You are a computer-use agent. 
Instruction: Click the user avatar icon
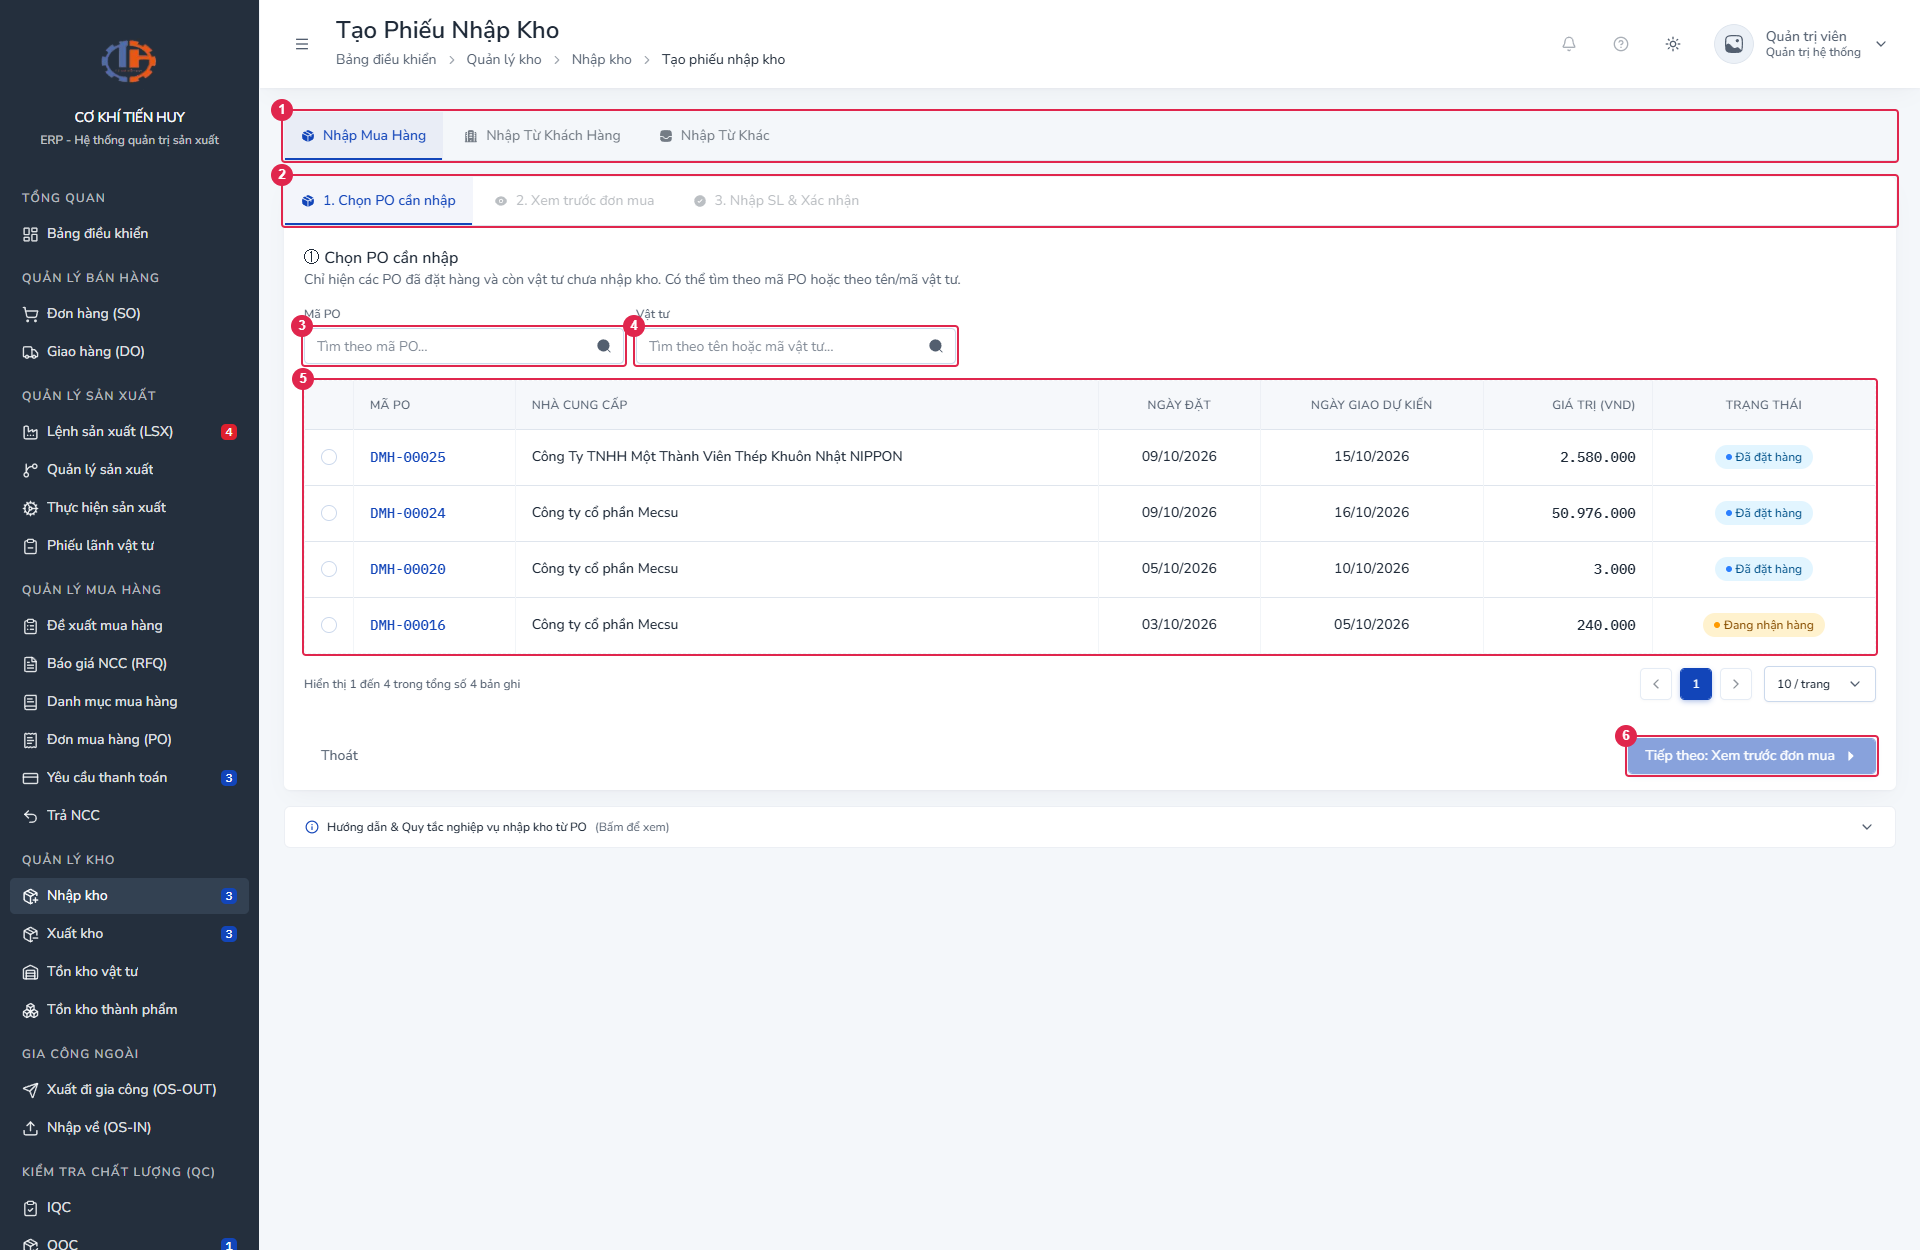point(1734,44)
